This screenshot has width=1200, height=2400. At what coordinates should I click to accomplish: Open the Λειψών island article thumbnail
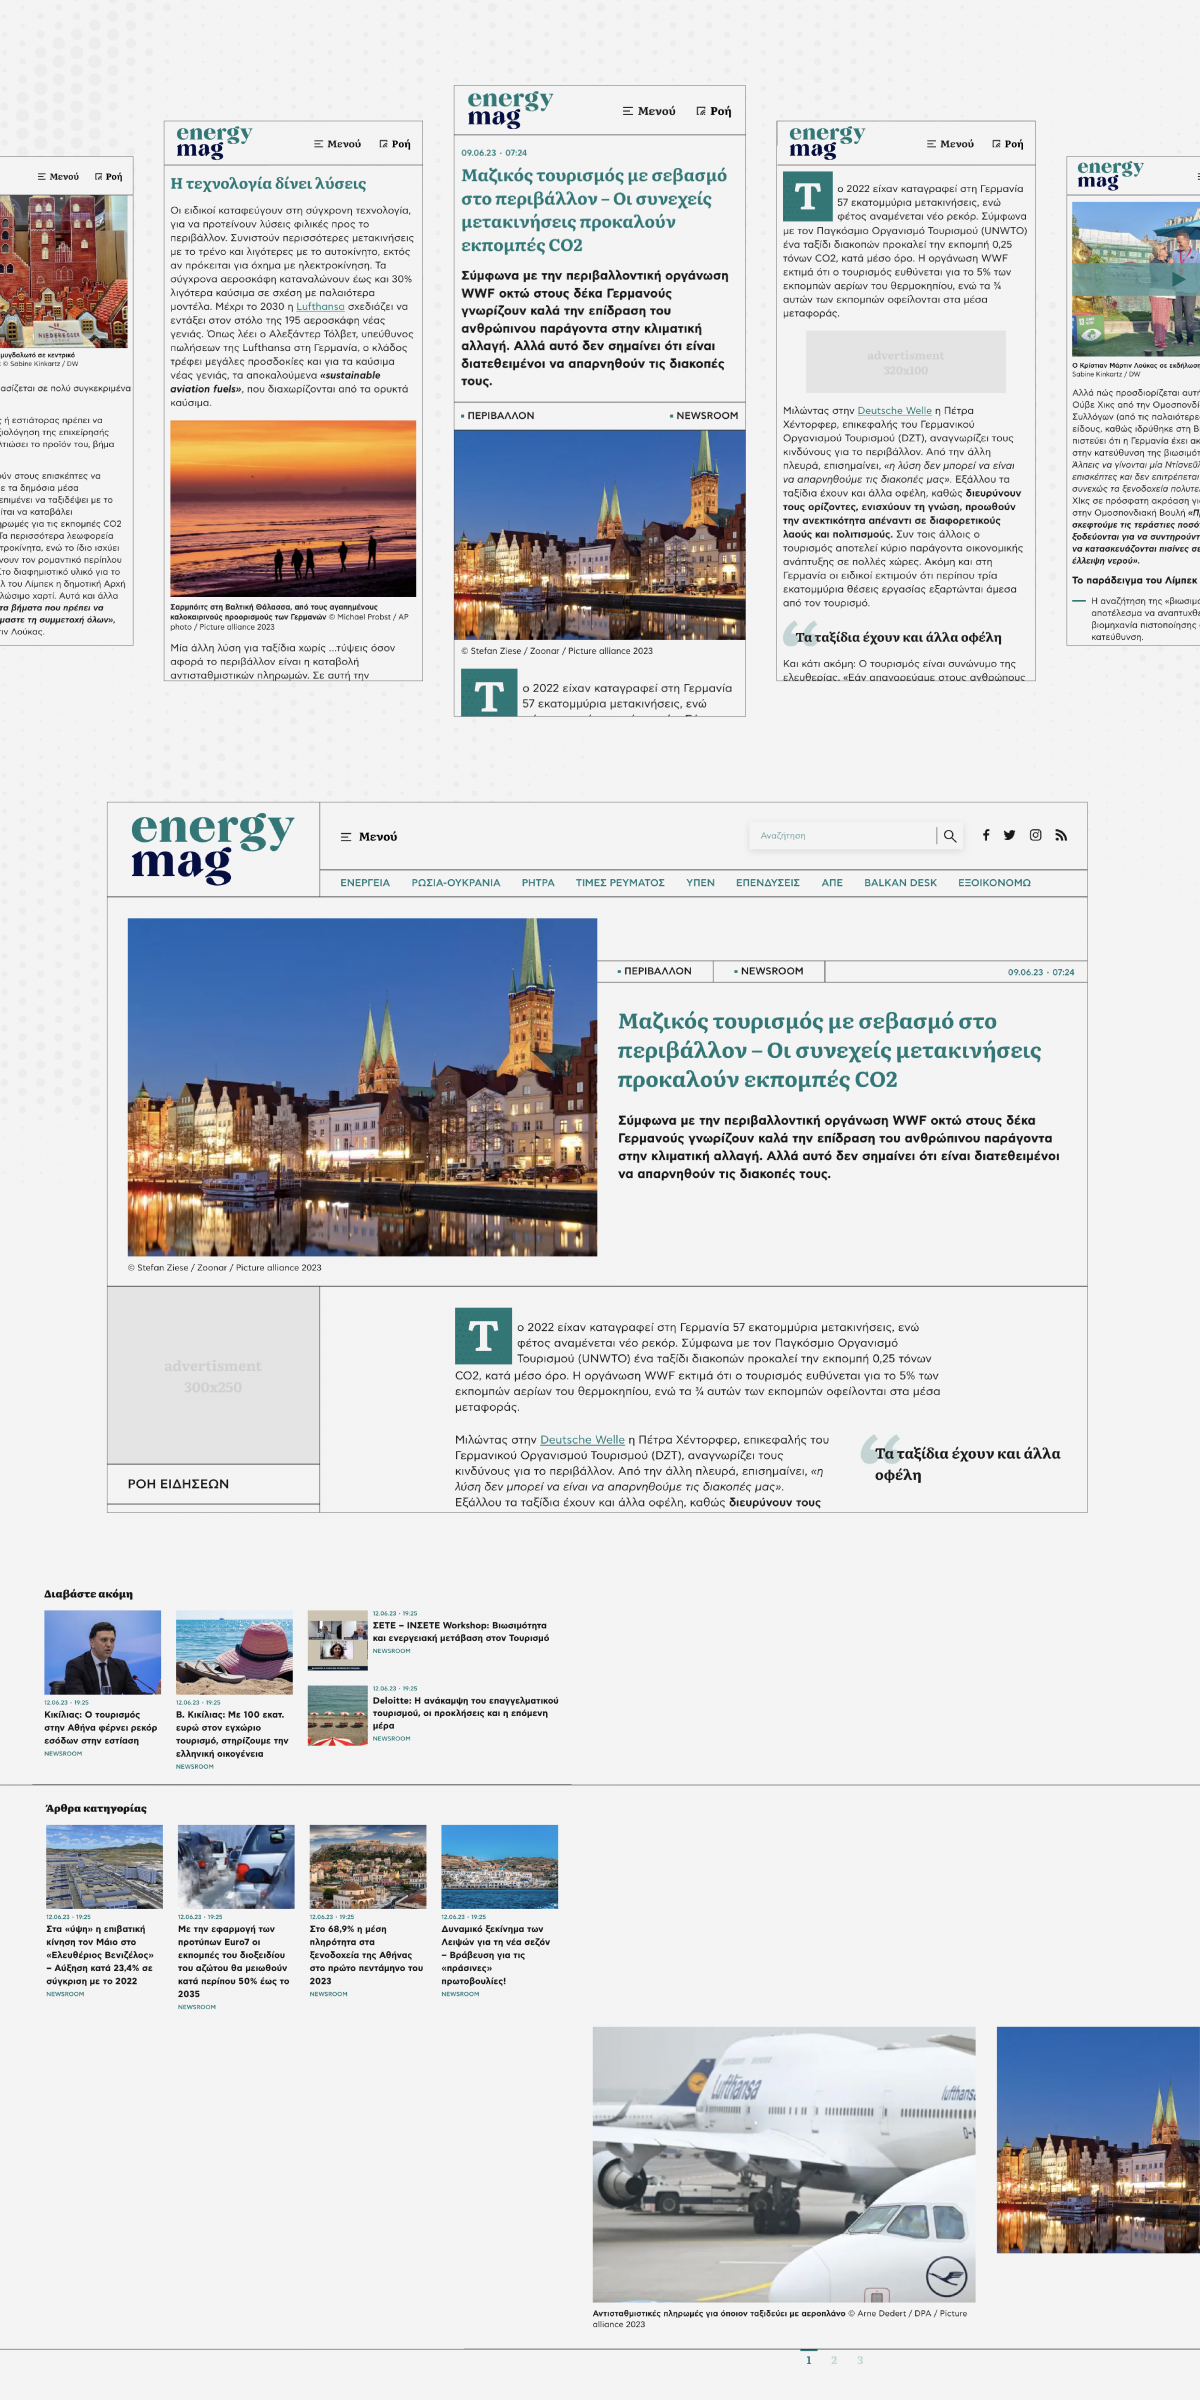tap(500, 1867)
